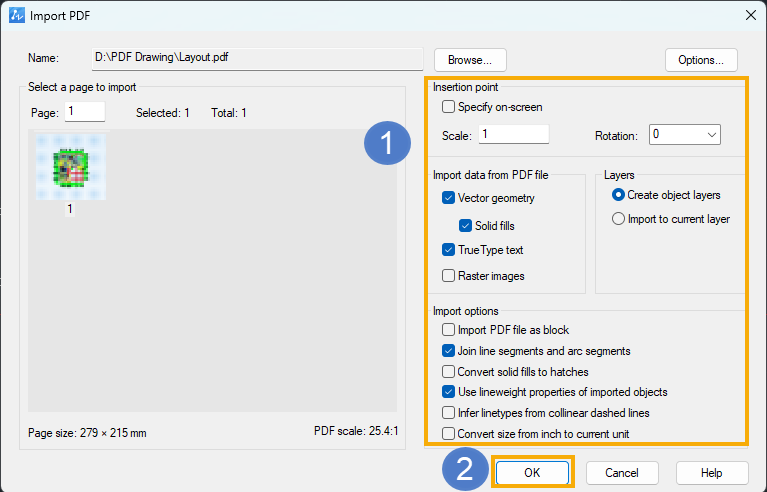Screen dimensions: 767x492
Task: Expand the Rotation dropdown
Action: pos(685,134)
